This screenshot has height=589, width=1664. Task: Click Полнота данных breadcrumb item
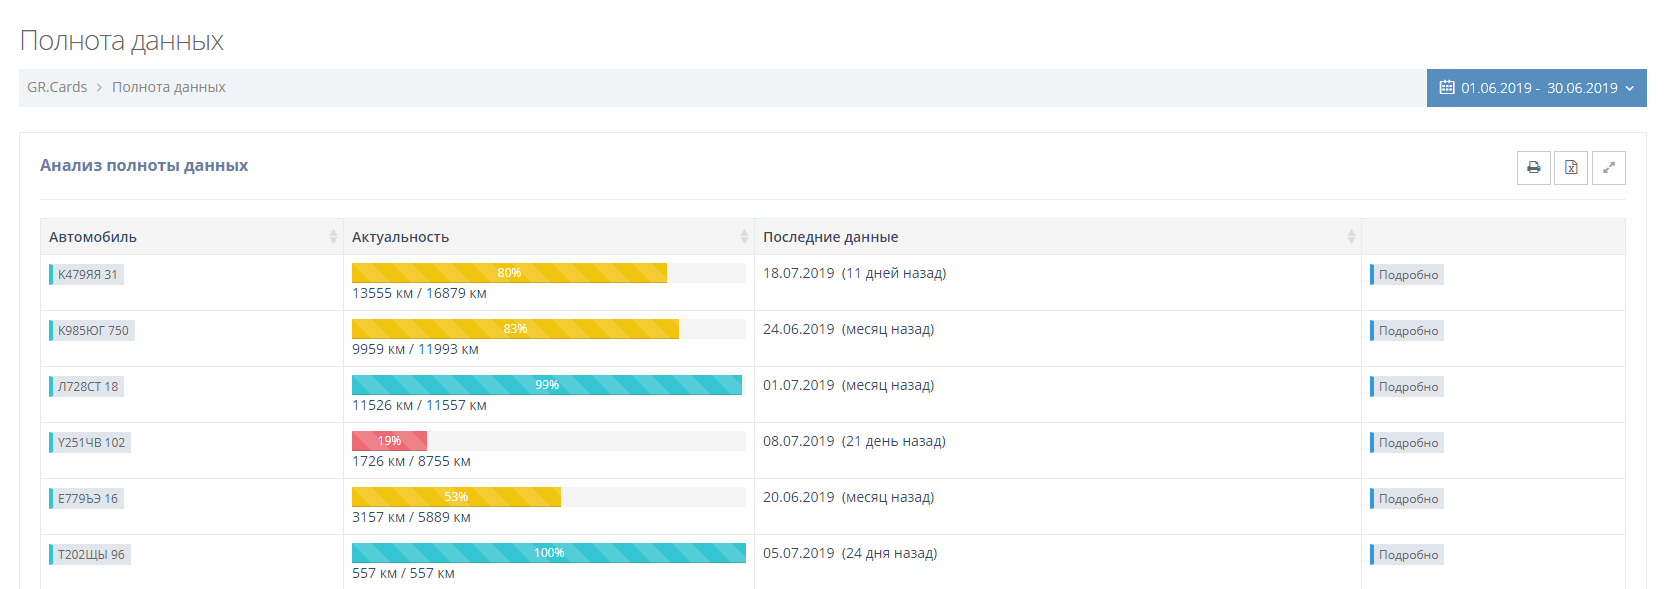[x=168, y=87]
